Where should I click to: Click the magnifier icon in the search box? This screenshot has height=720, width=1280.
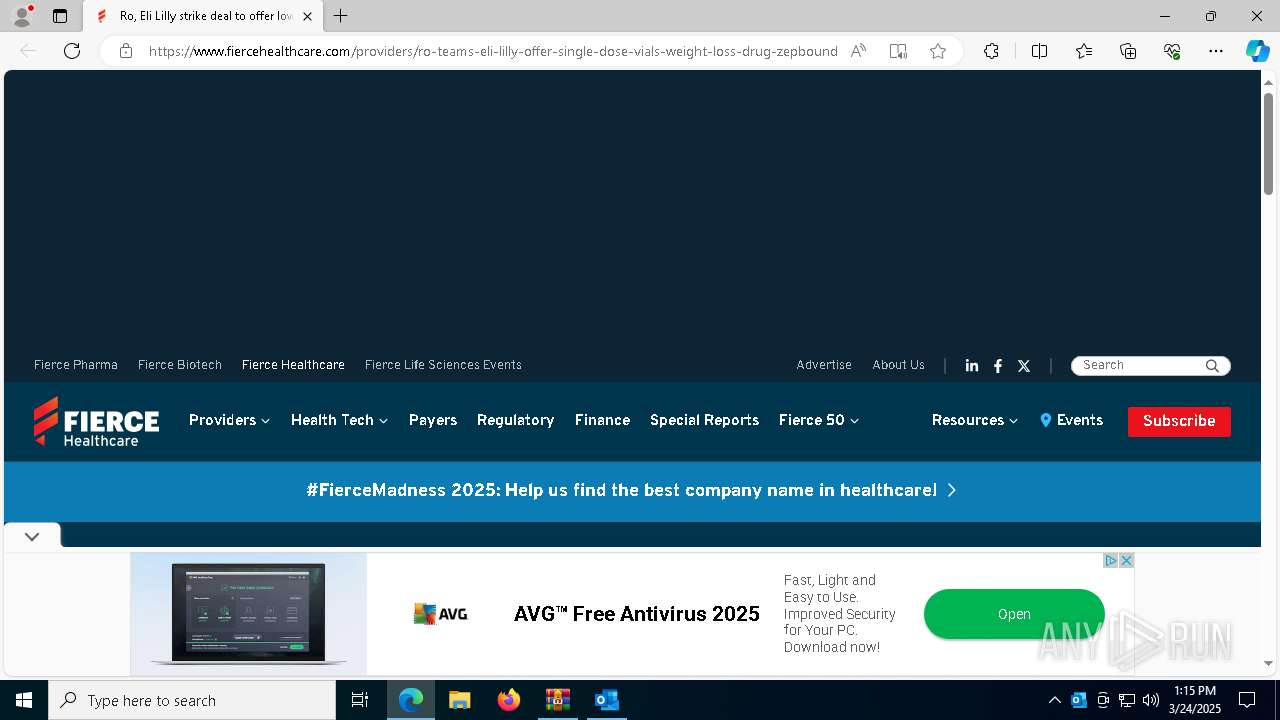(1212, 366)
